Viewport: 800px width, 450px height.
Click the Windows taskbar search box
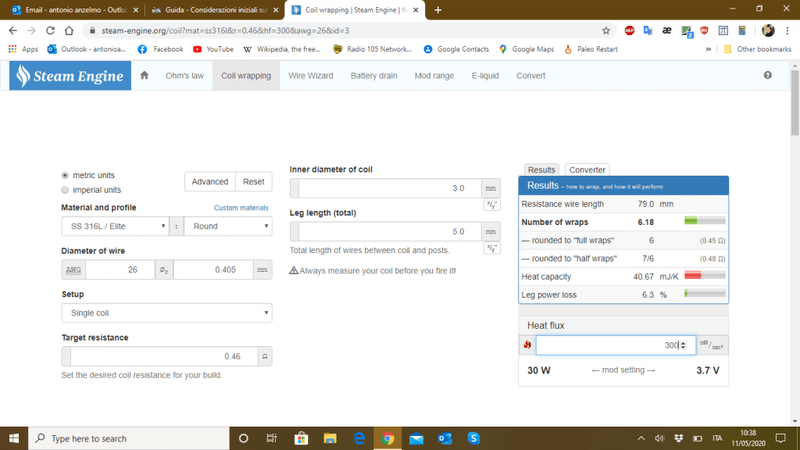pyautogui.click(x=129, y=438)
